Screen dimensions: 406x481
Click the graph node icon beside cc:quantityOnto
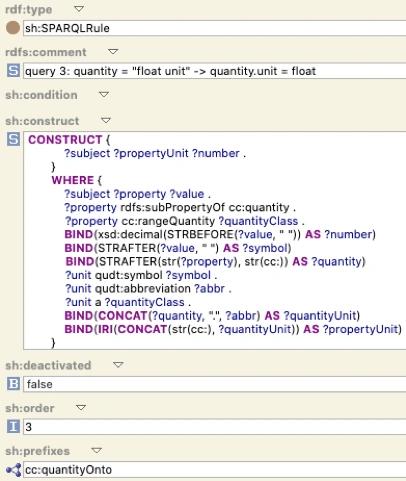coord(13,470)
